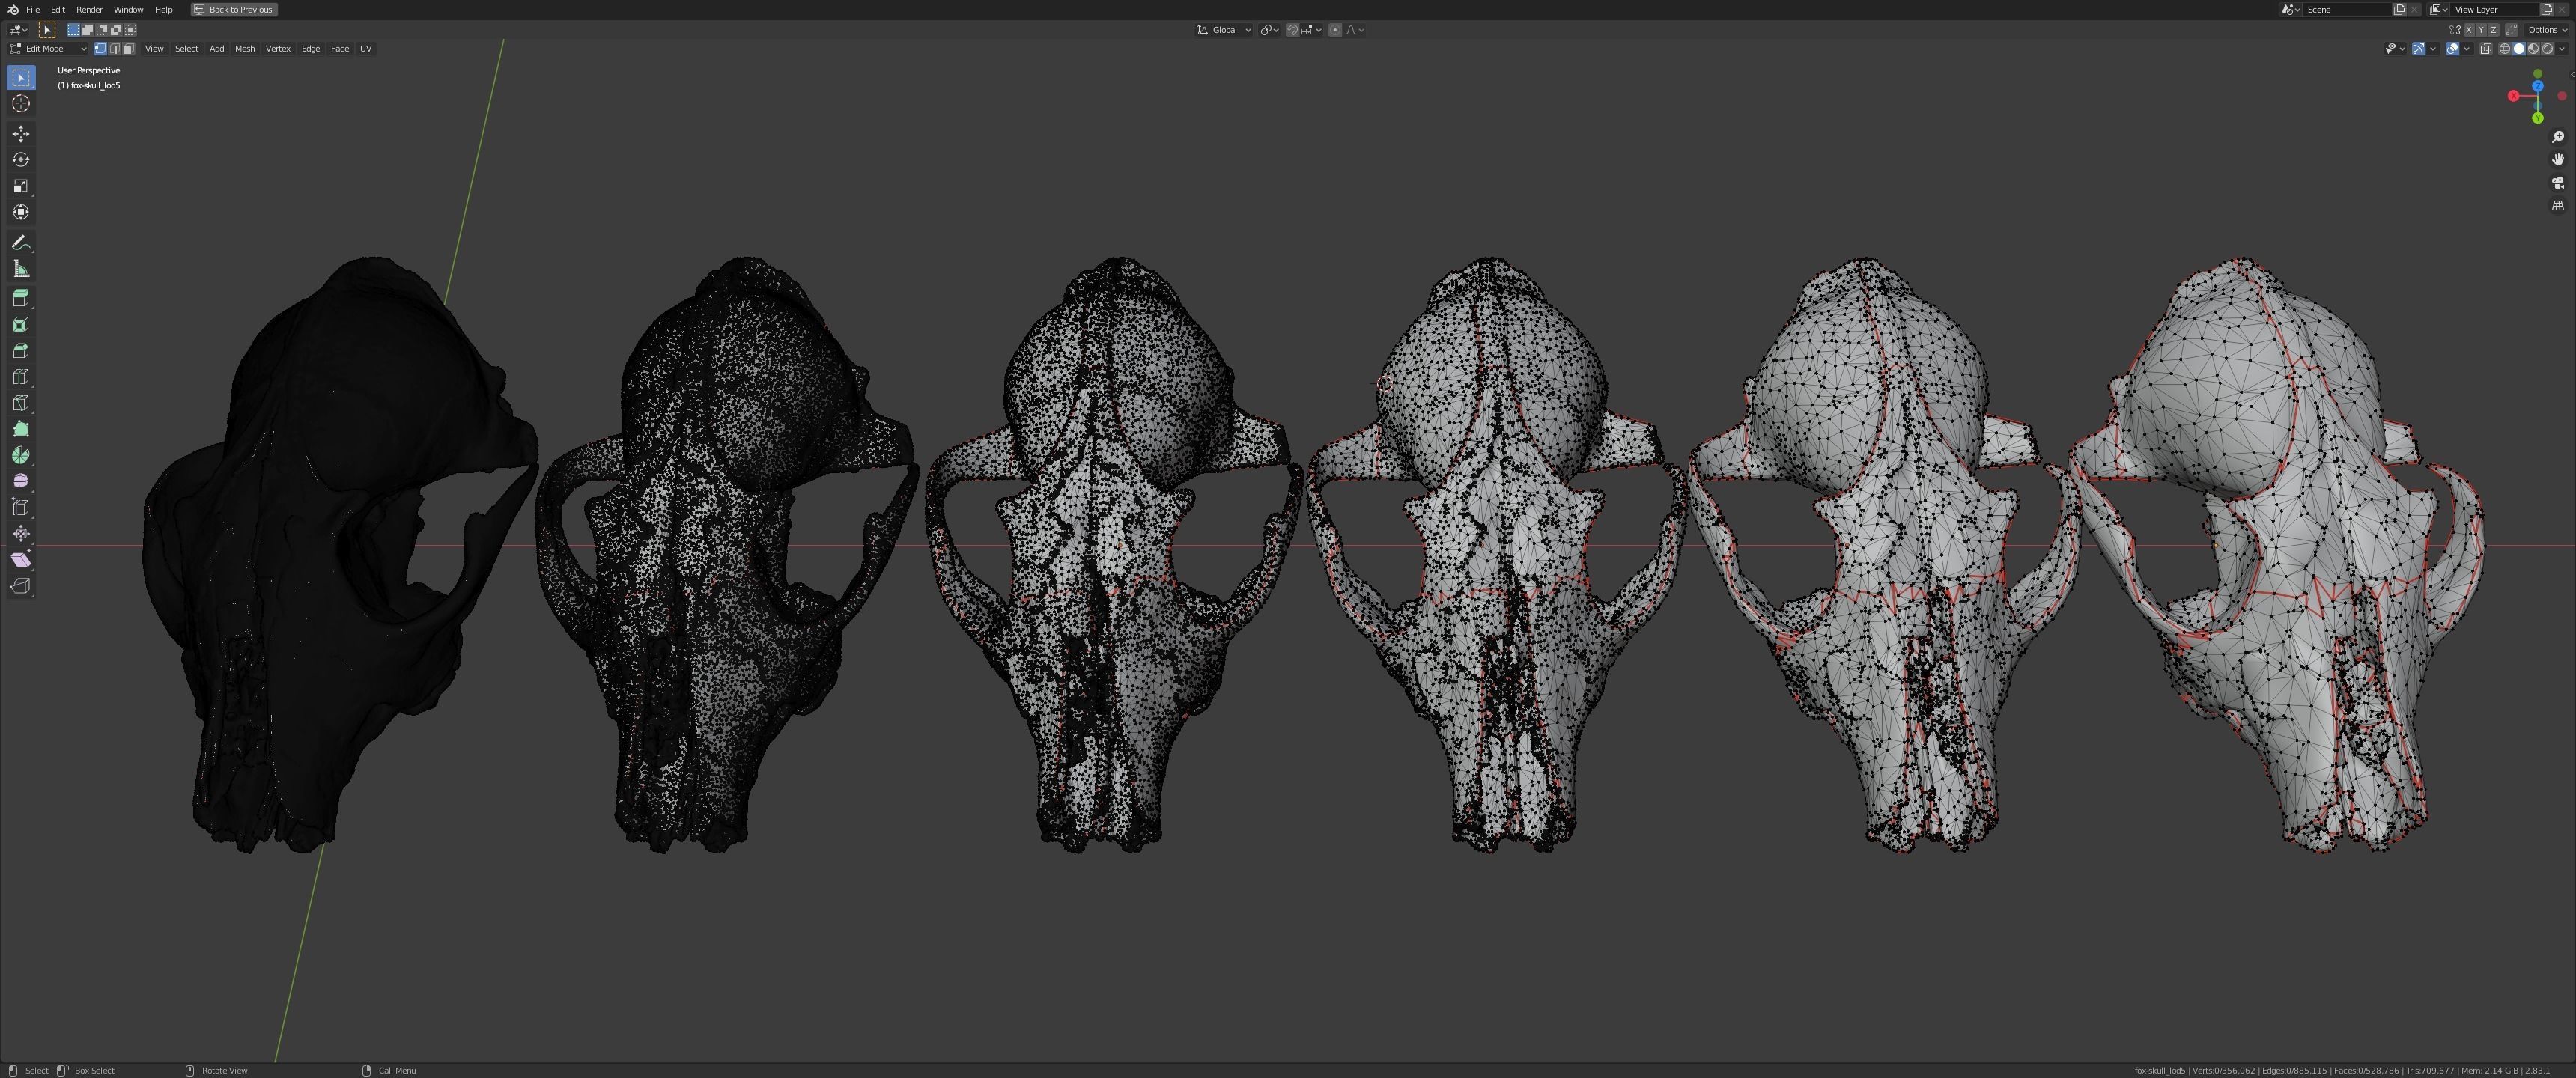
Task: Open the Render menu
Action: click(89, 9)
